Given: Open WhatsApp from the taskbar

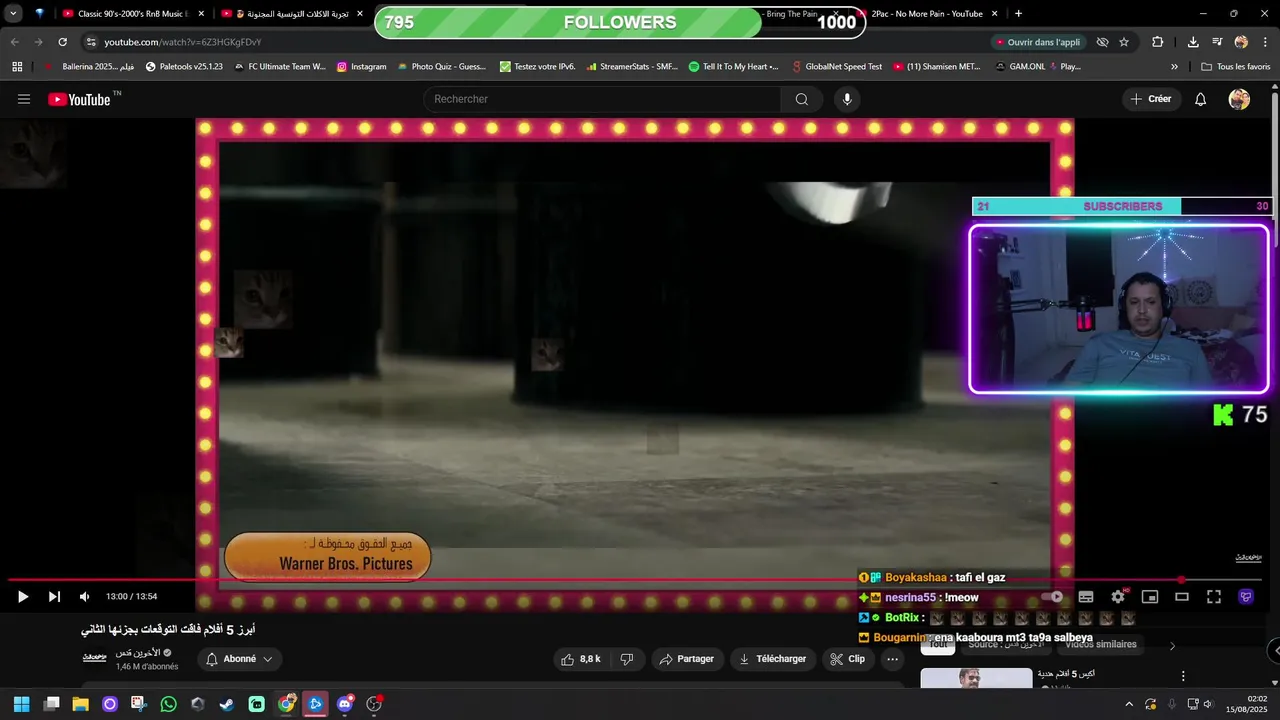Looking at the screenshot, I should [168, 704].
